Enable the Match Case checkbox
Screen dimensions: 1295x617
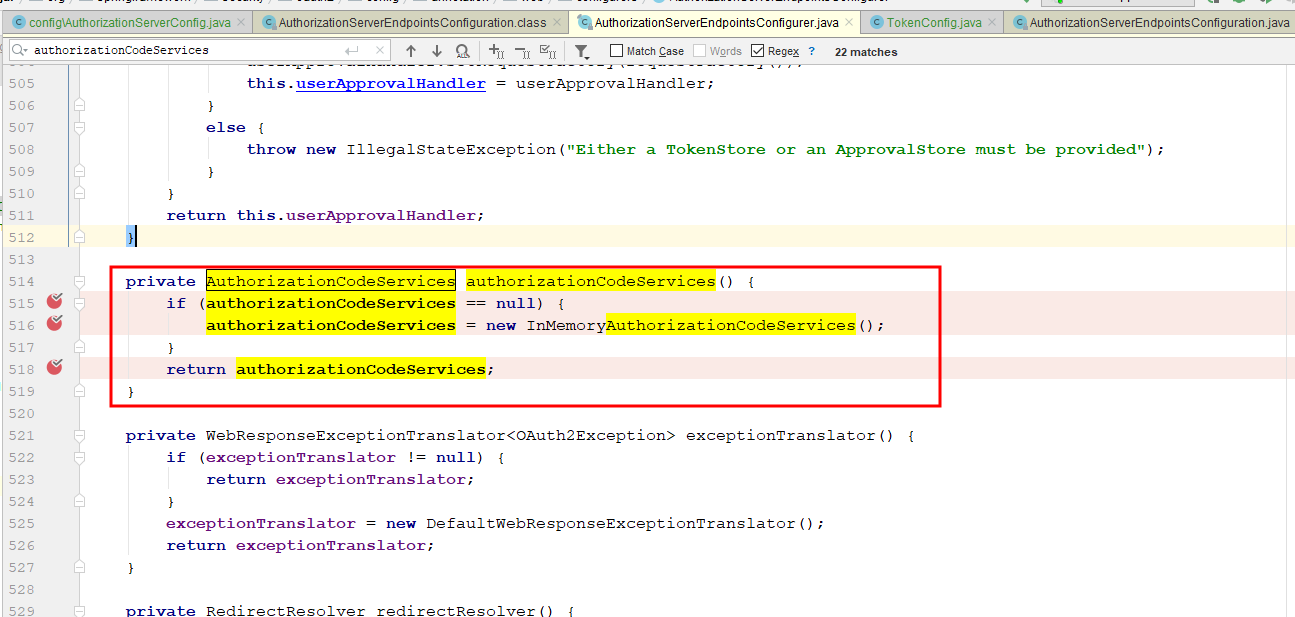point(618,51)
